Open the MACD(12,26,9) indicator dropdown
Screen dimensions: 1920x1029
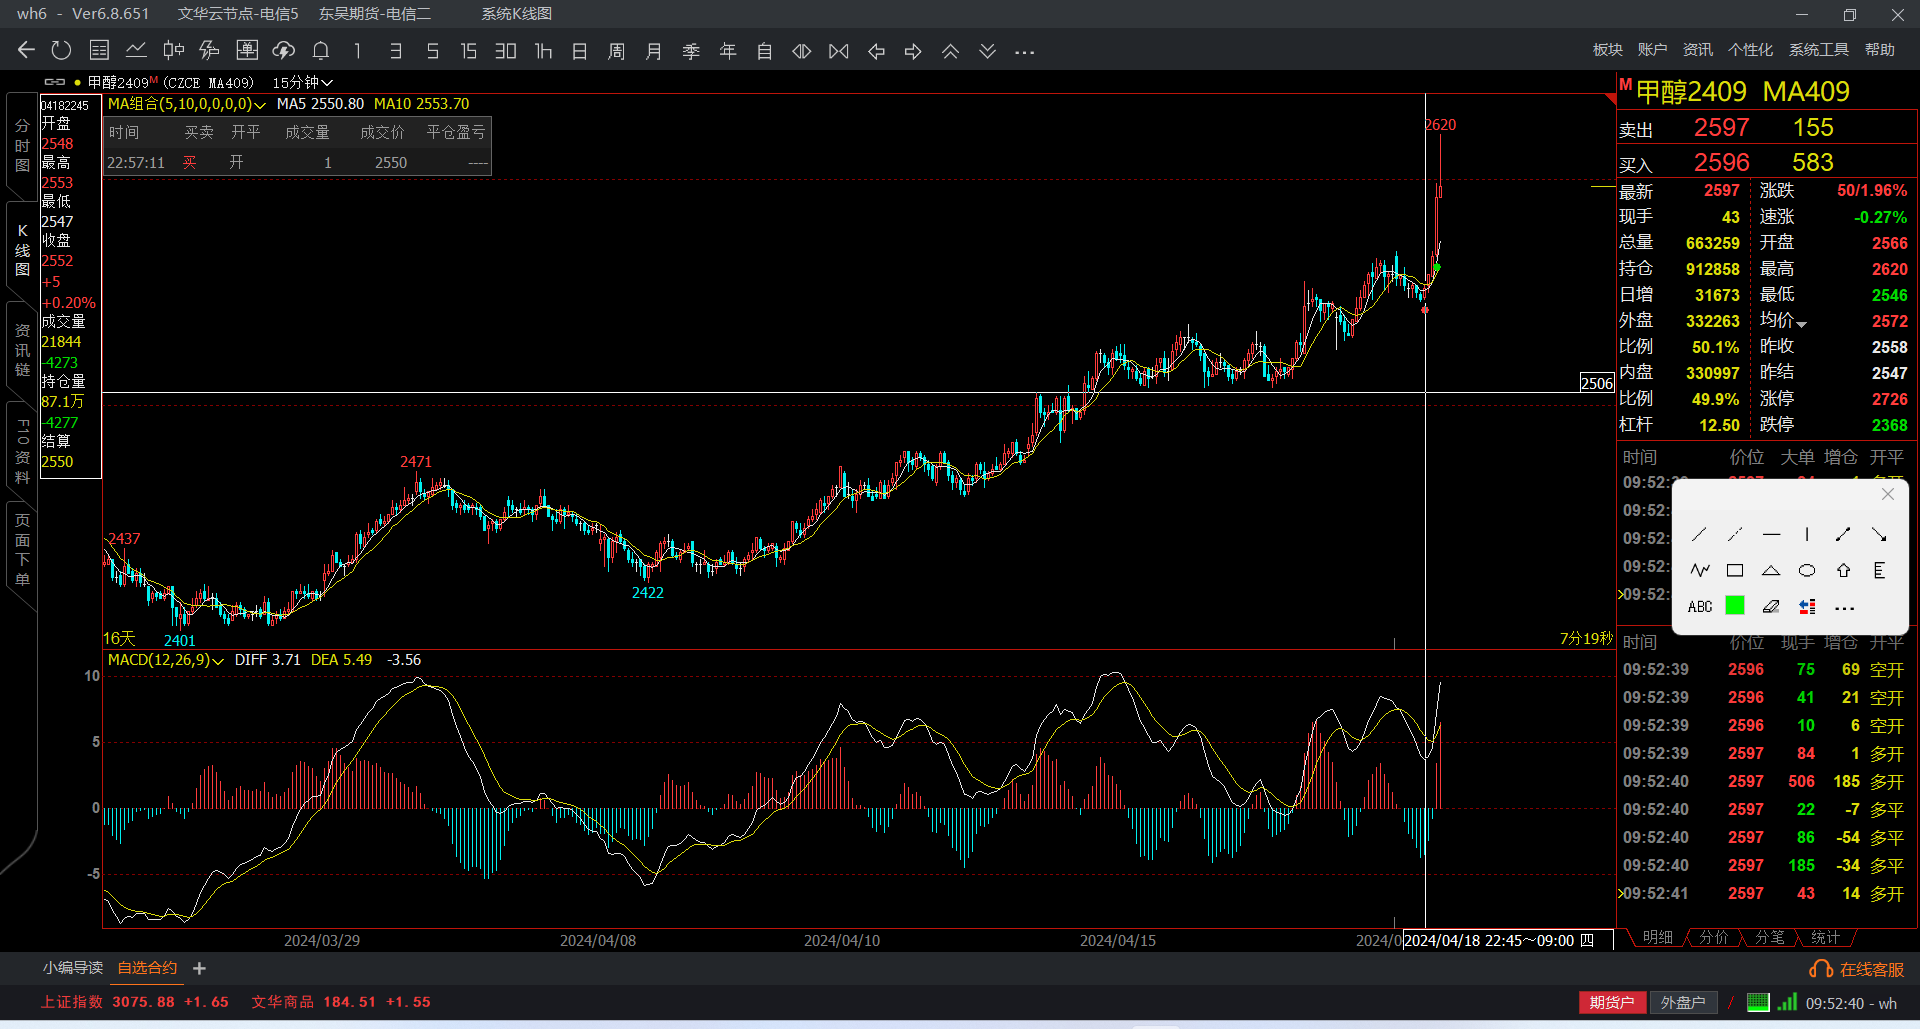coord(165,660)
